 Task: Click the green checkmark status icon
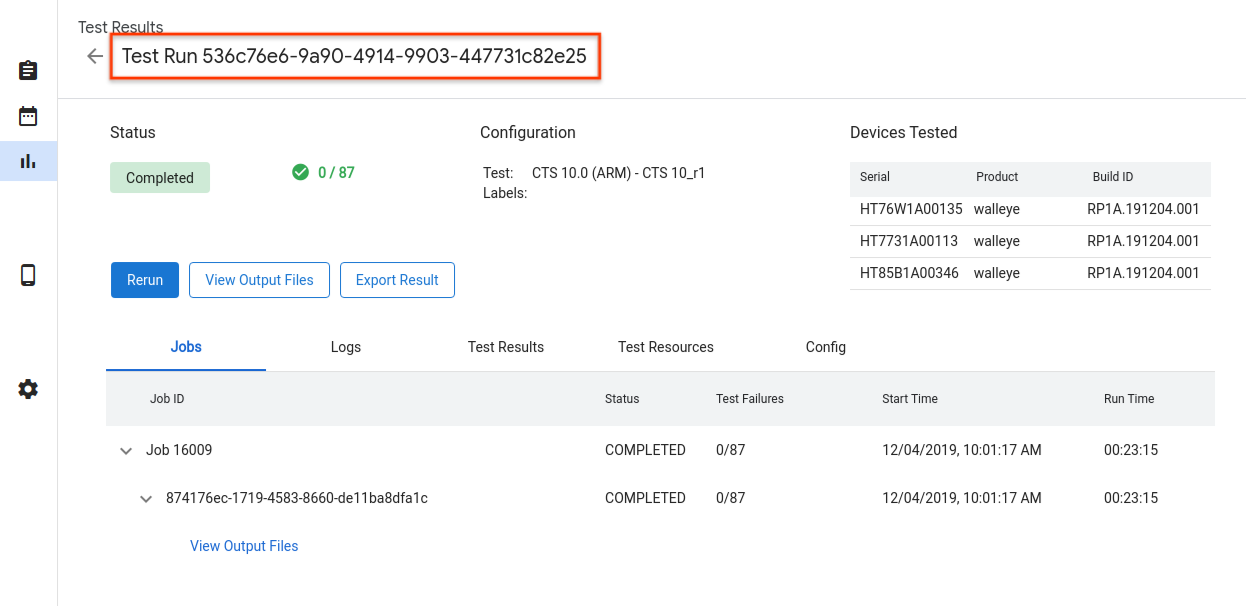click(x=300, y=172)
